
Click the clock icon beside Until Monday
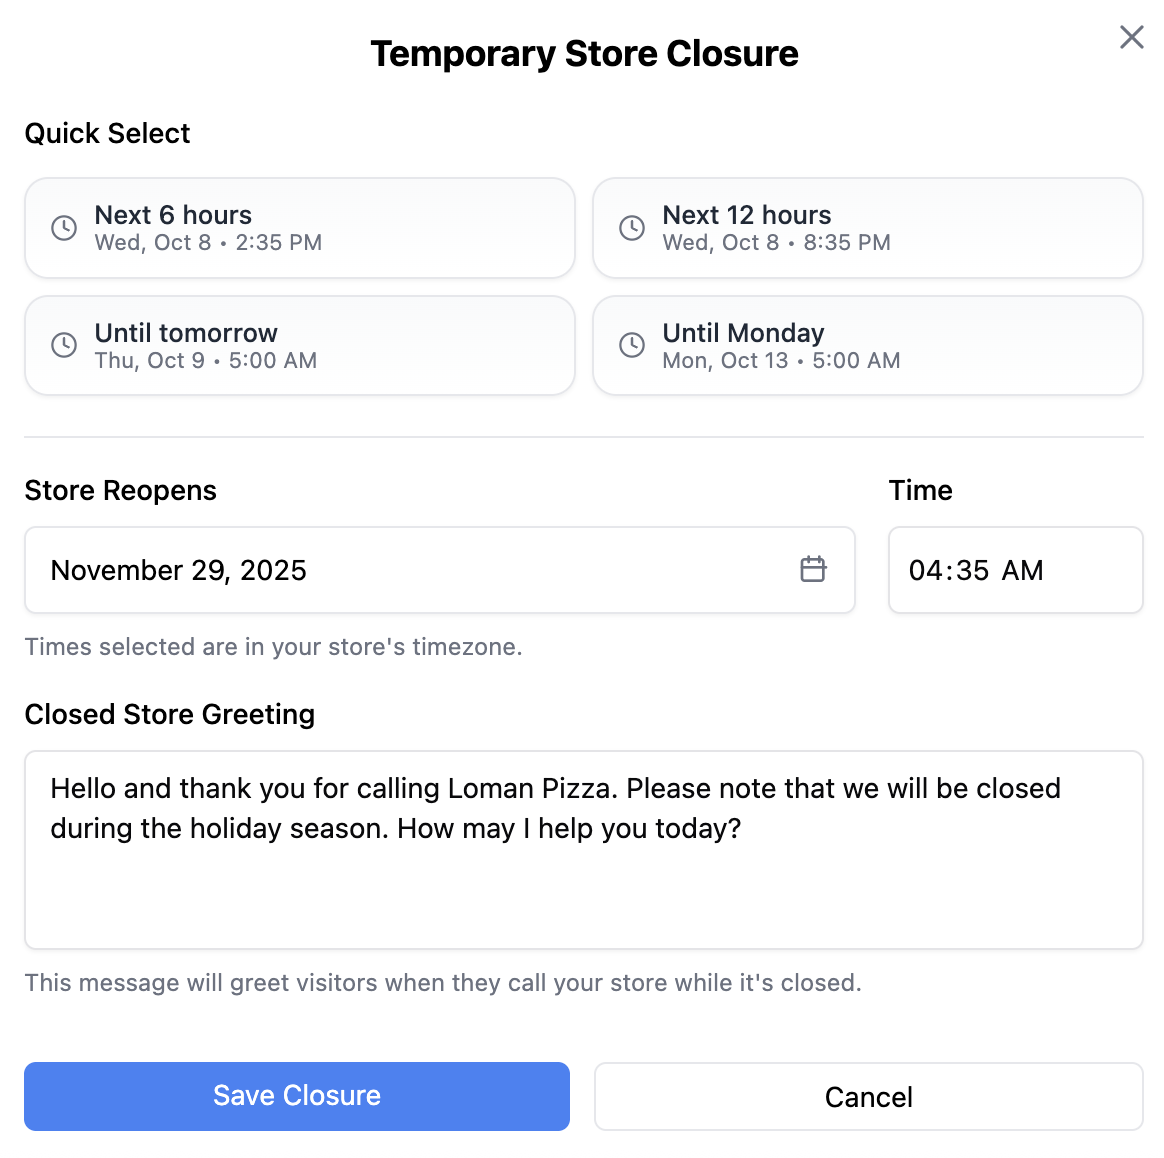(x=632, y=346)
